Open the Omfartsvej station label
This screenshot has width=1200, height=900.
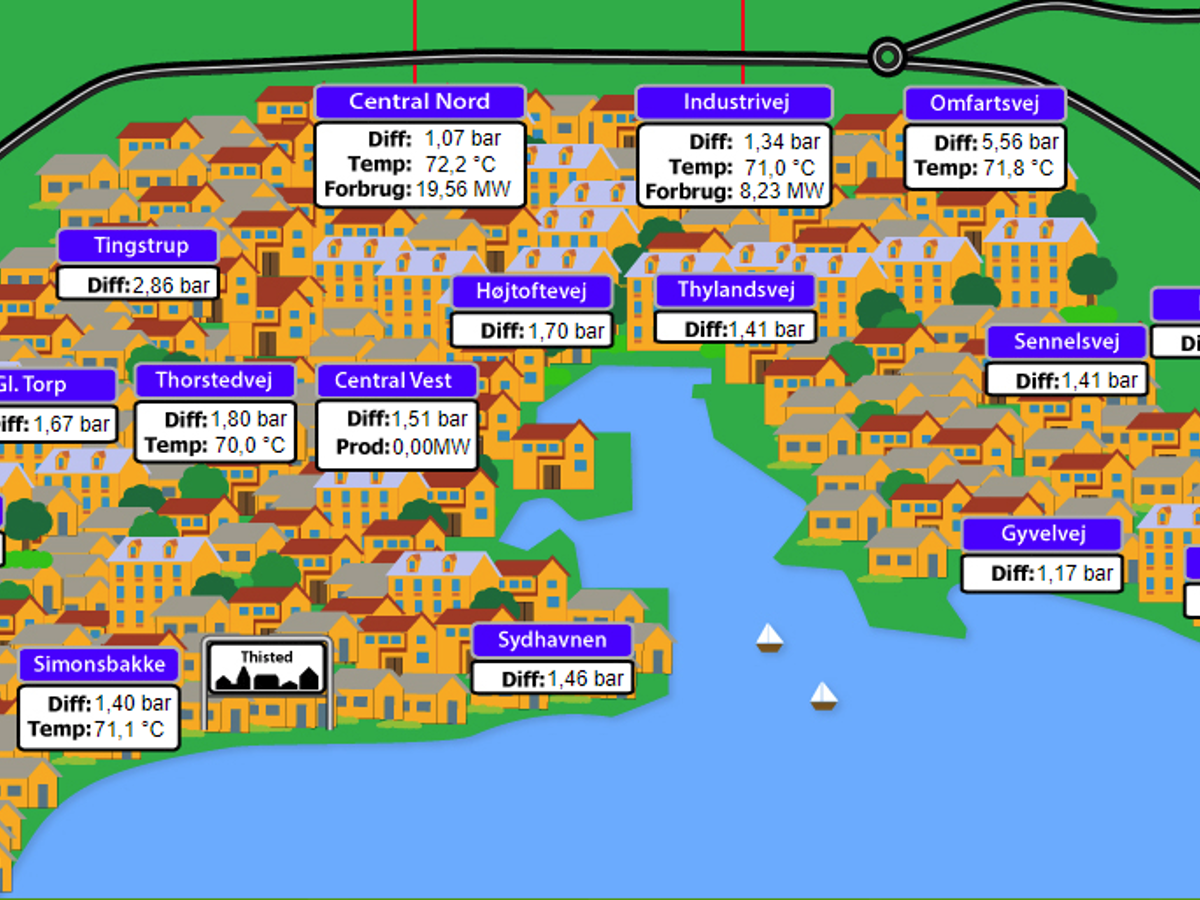[x=984, y=104]
